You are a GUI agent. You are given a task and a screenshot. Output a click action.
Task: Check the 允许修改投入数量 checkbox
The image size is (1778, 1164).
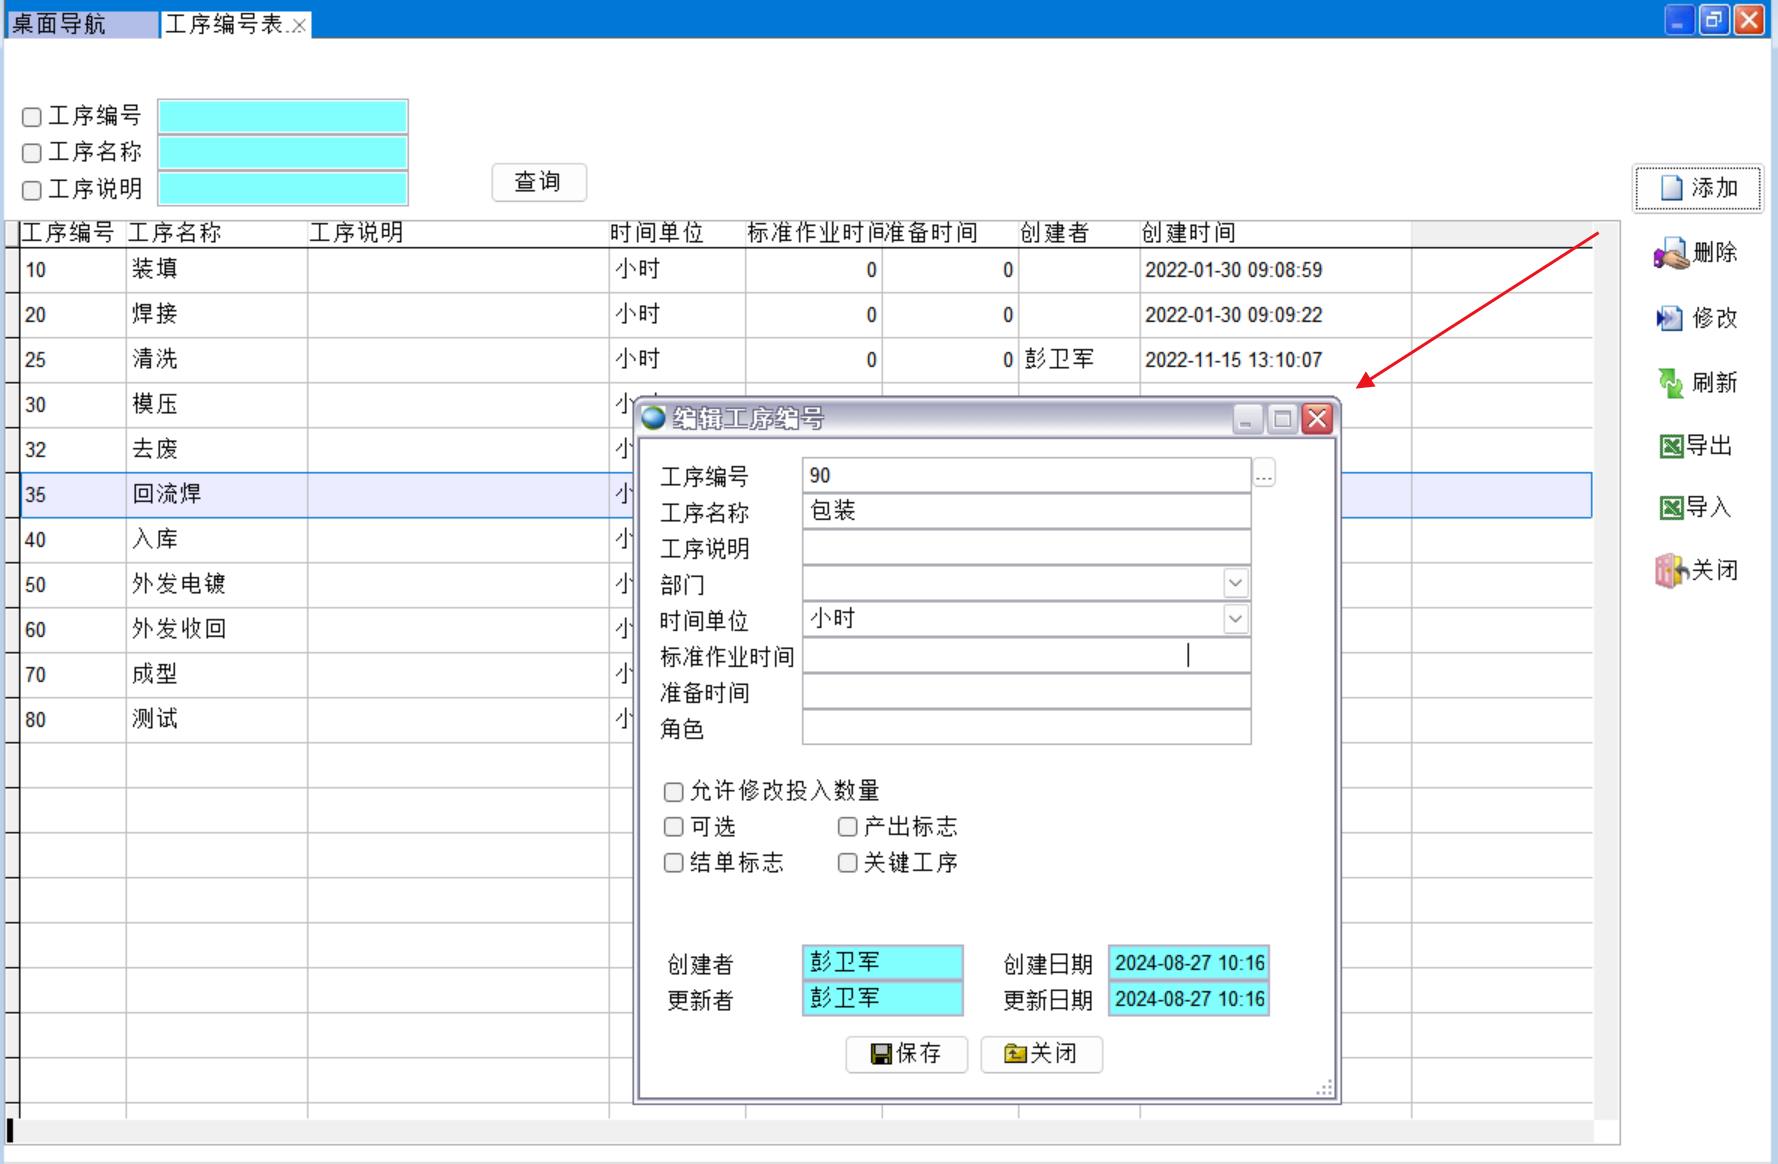click(x=674, y=792)
